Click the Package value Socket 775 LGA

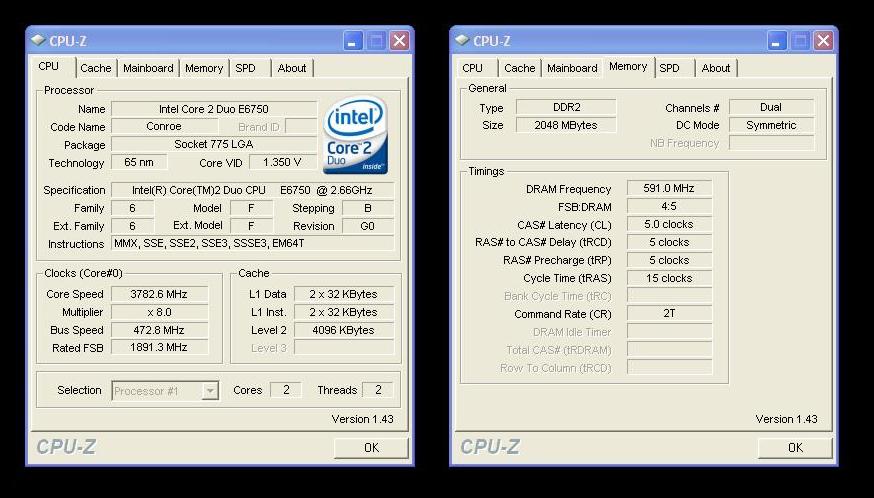point(214,144)
